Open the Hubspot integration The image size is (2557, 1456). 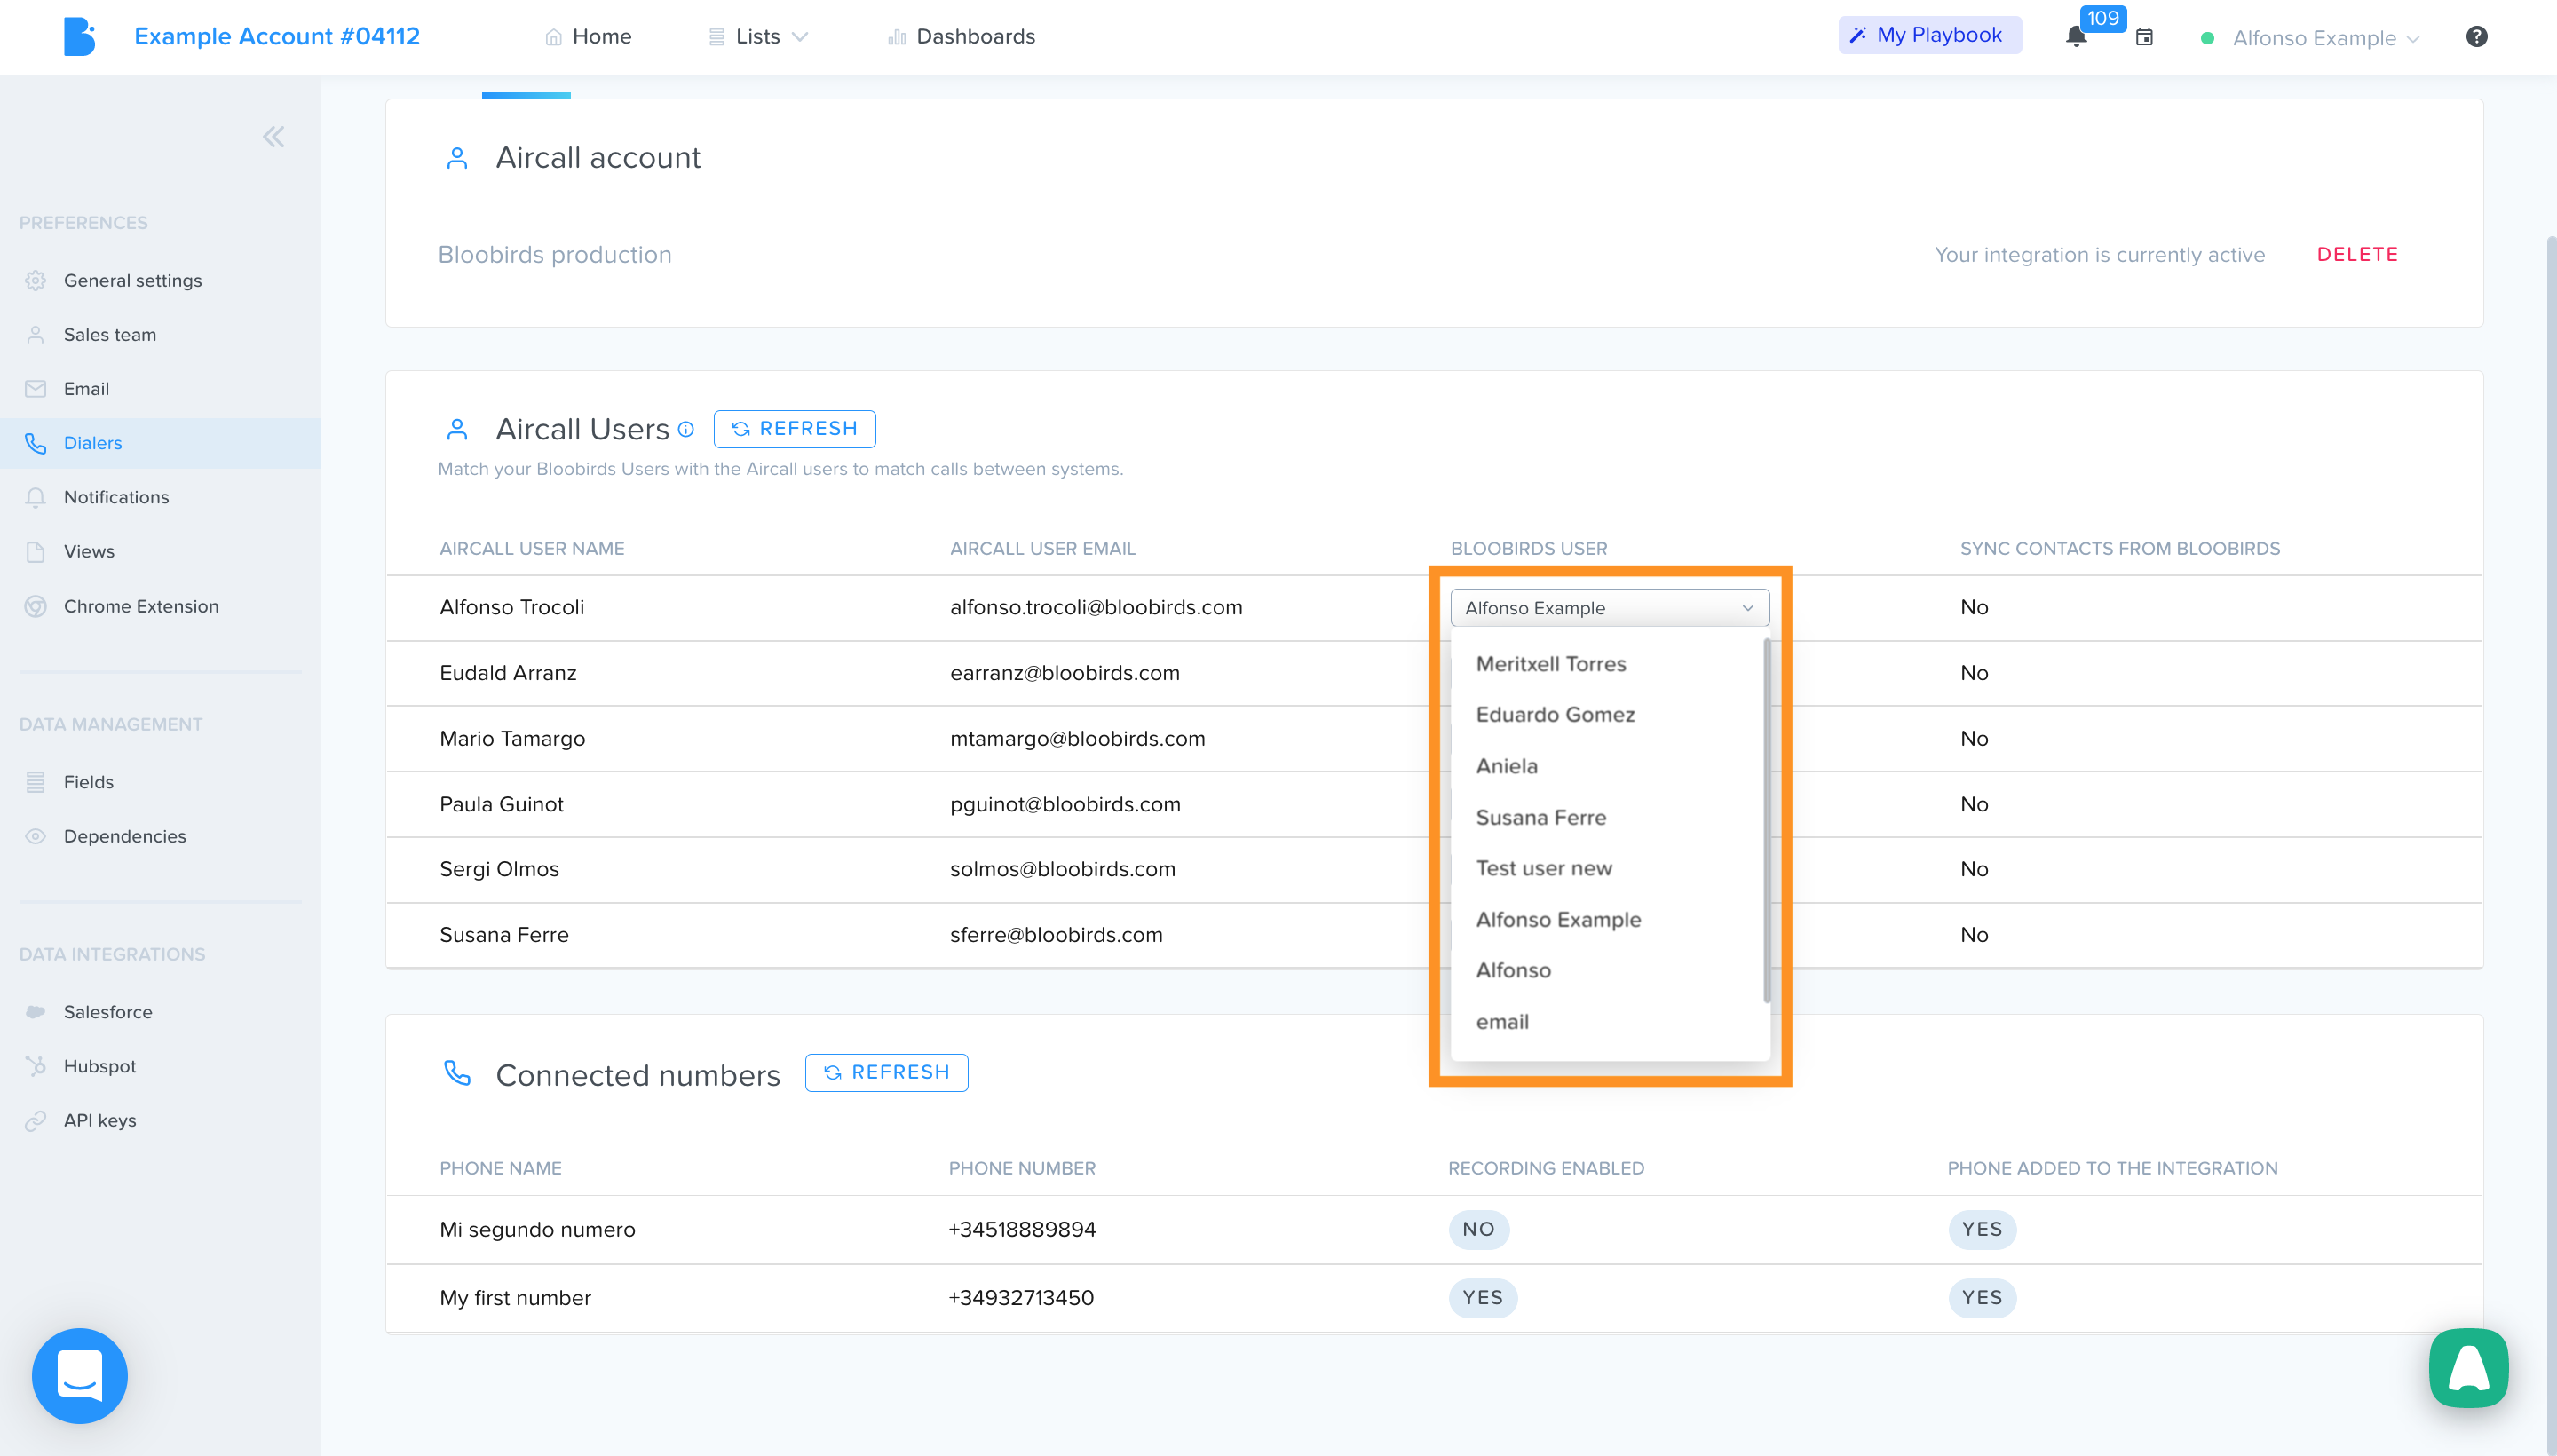[x=100, y=1066]
